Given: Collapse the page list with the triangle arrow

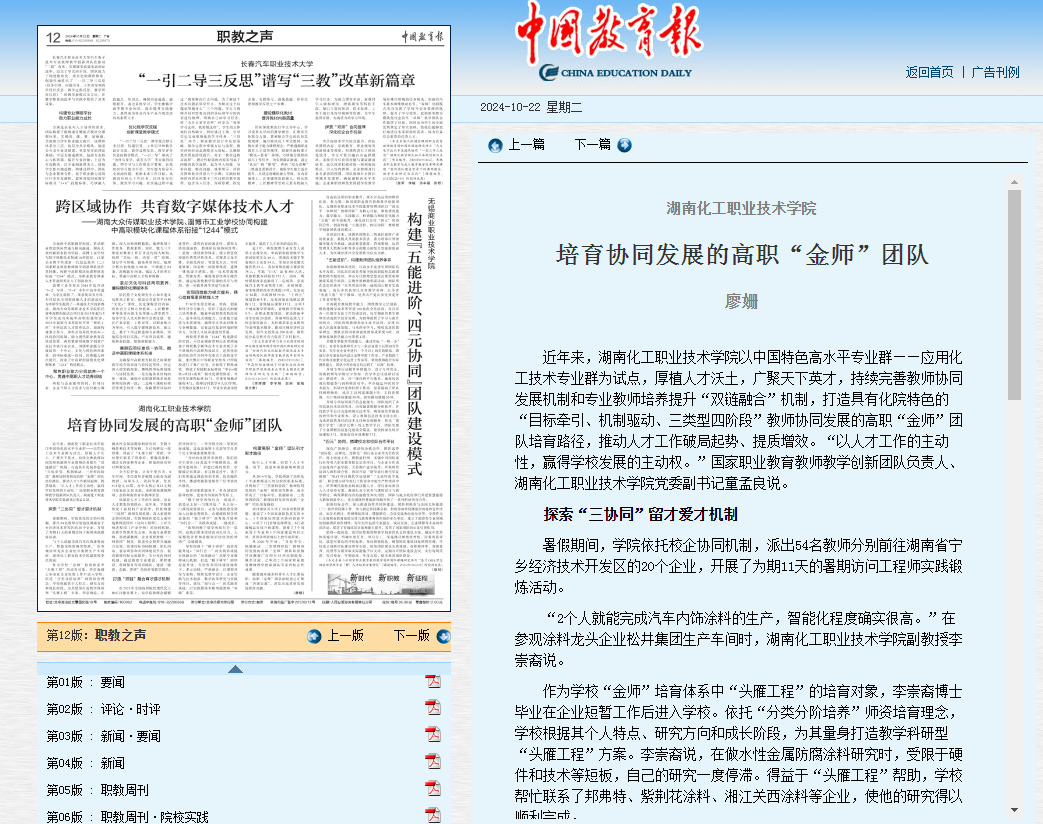Looking at the screenshot, I should 235,669.
